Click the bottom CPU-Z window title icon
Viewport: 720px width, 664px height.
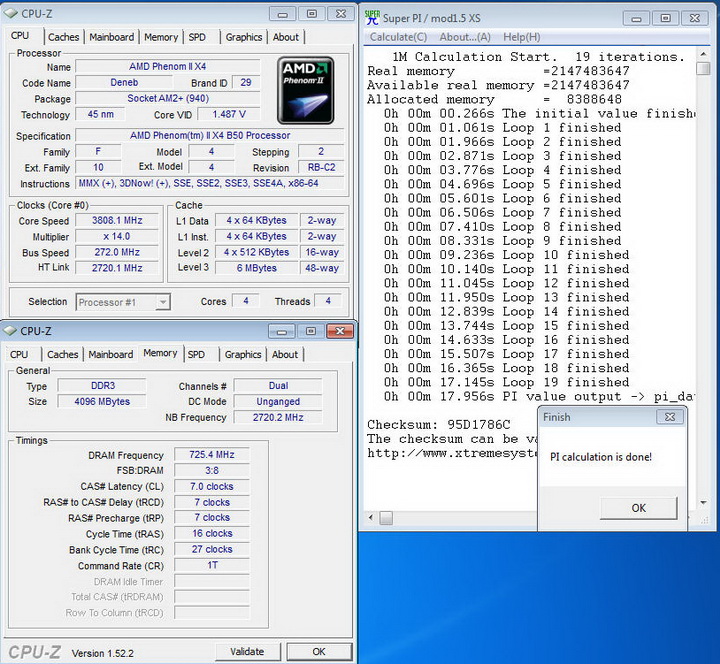click(10, 331)
